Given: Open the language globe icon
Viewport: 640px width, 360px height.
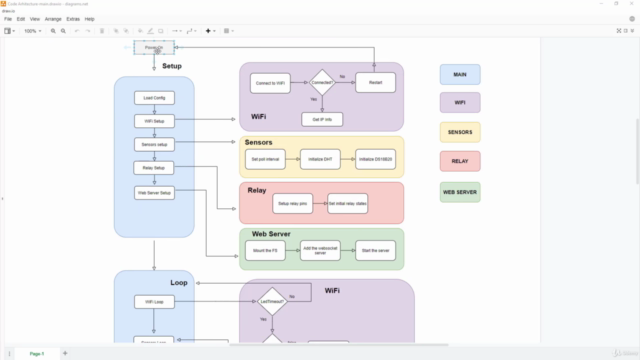Looking at the screenshot, I should click(x=632, y=19).
